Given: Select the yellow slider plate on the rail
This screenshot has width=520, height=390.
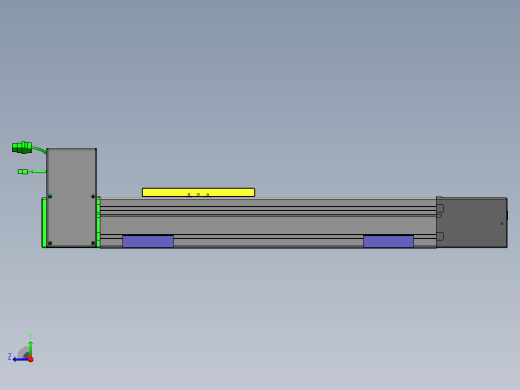Looking at the screenshot, I should coord(198,192).
